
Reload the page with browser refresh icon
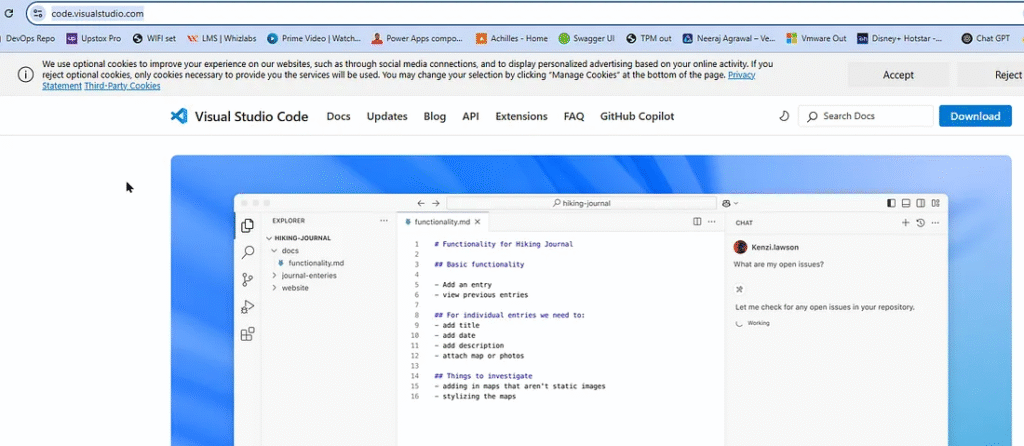[9, 13]
